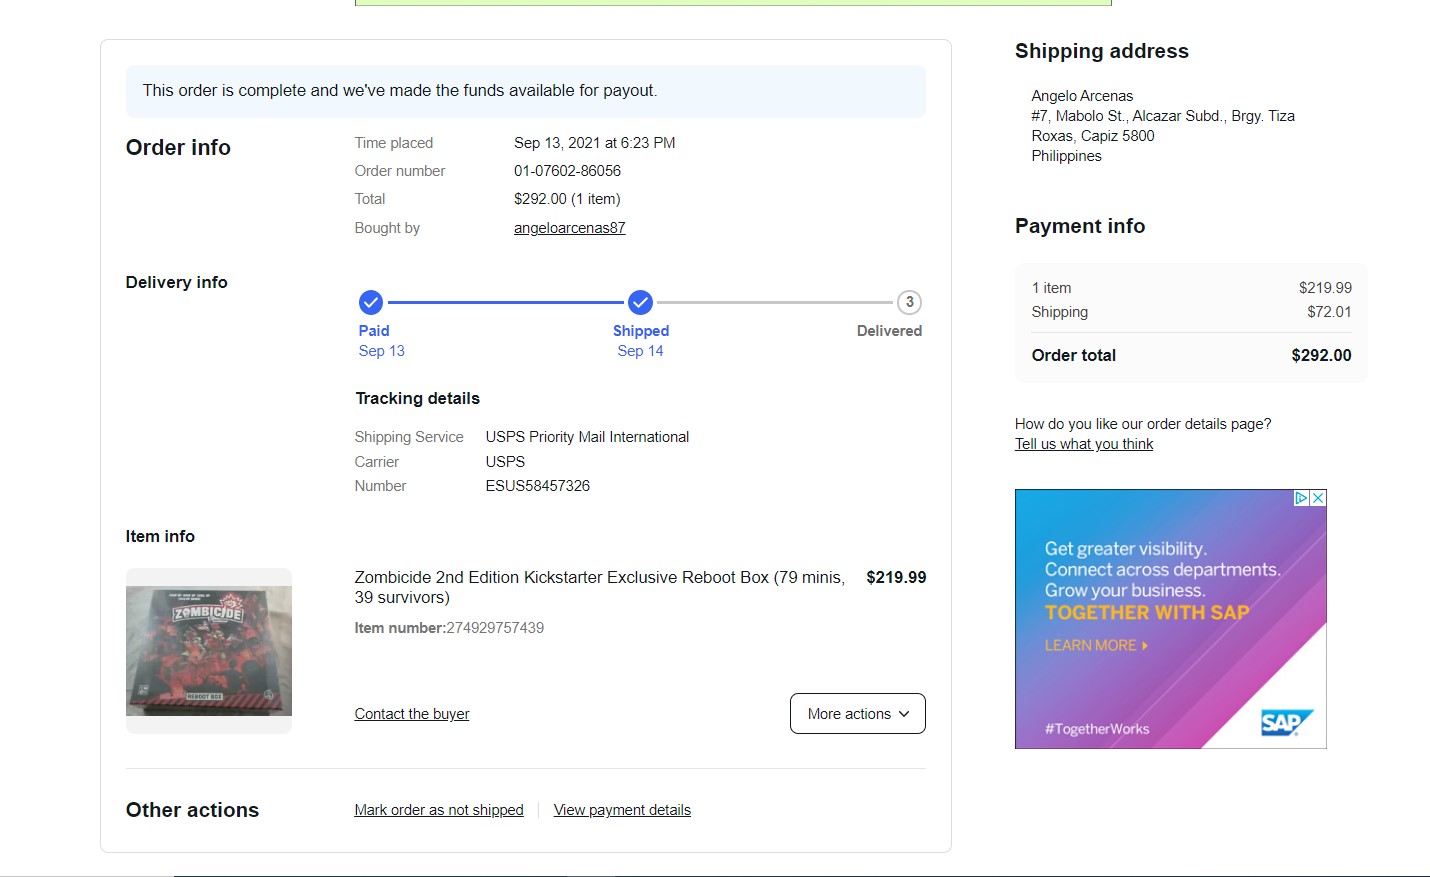The width and height of the screenshot is (1430, 877).
Task: Click the Zombicide 2nd Edition item title
Action: (599, 587)
